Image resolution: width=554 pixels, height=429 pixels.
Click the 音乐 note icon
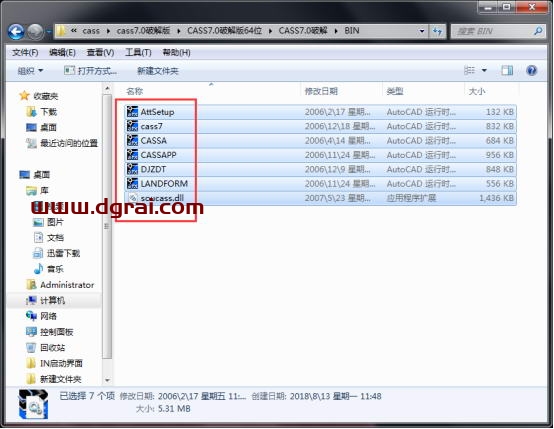click(38, 269)
